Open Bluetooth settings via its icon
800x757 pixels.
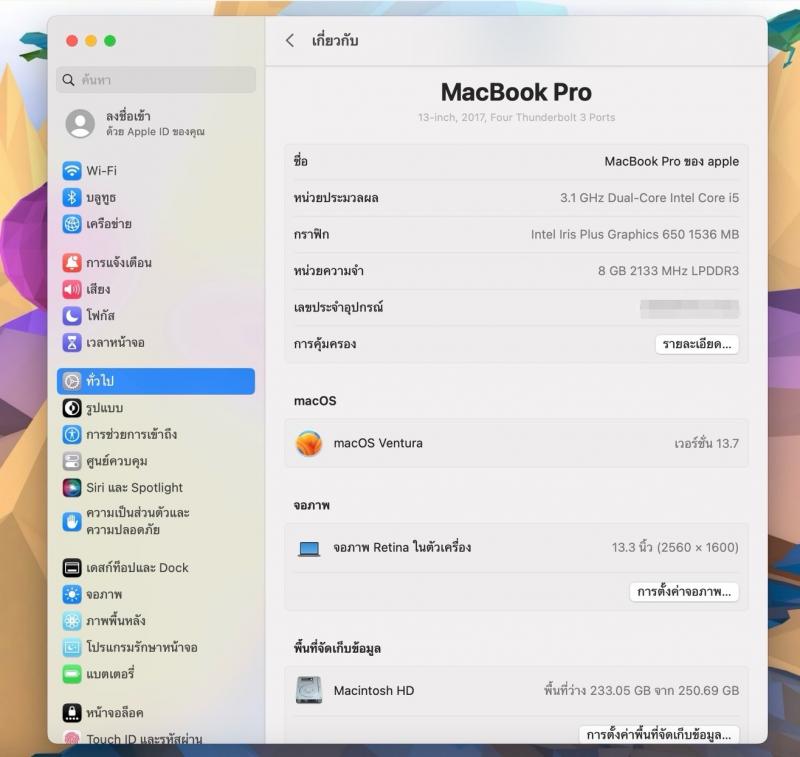[x=72, y=197]
